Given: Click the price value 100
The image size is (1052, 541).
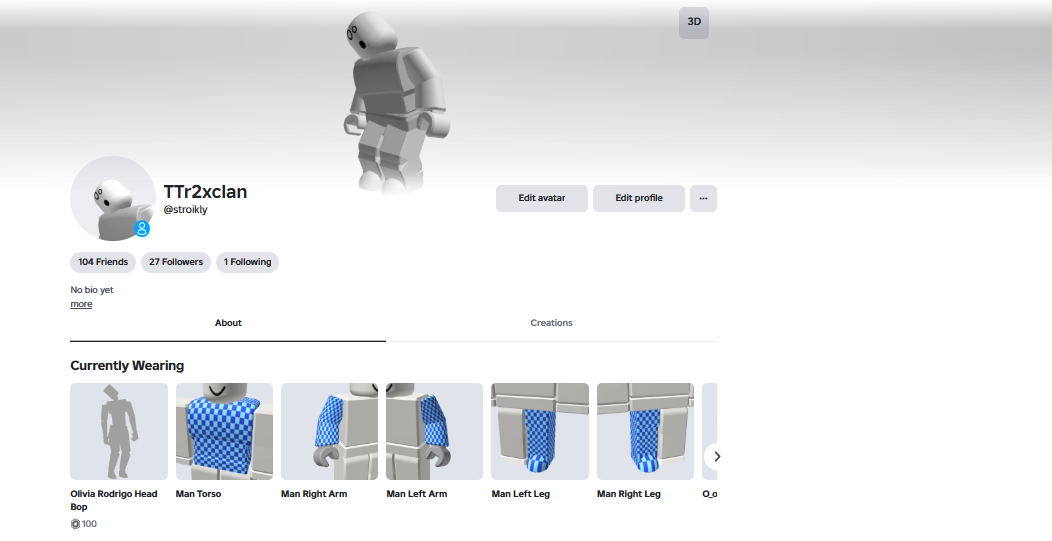Looking at the screenshot, I should pyautogui.click(x=89, y=524).
